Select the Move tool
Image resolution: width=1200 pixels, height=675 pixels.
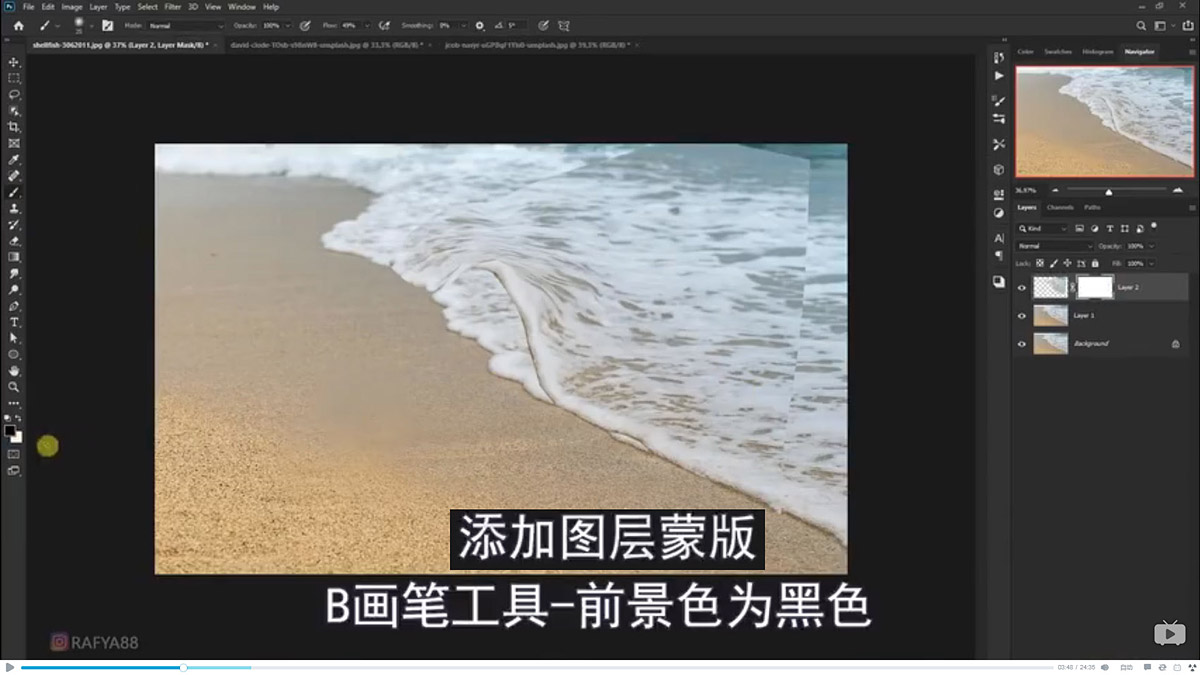(x=13, y=61)
